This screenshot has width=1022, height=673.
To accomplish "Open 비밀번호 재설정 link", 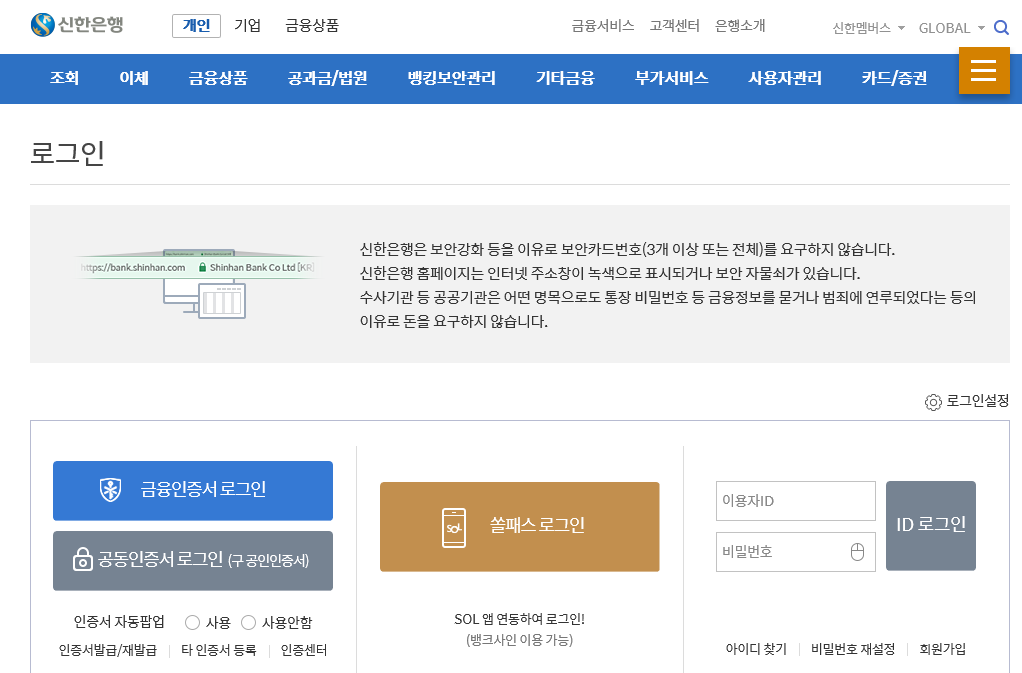I will coord(853,649).
